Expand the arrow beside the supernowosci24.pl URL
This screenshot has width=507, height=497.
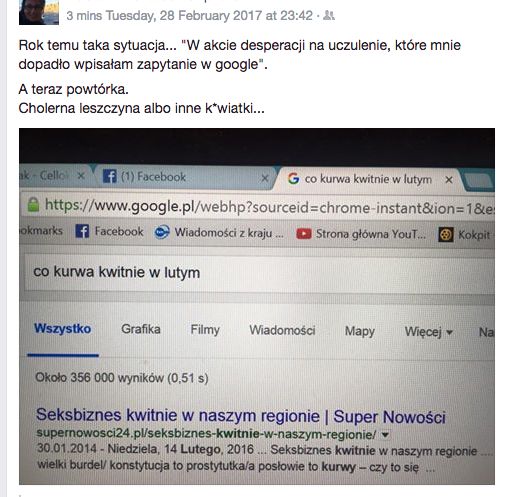pyautogui.click(x=385, y=435)
